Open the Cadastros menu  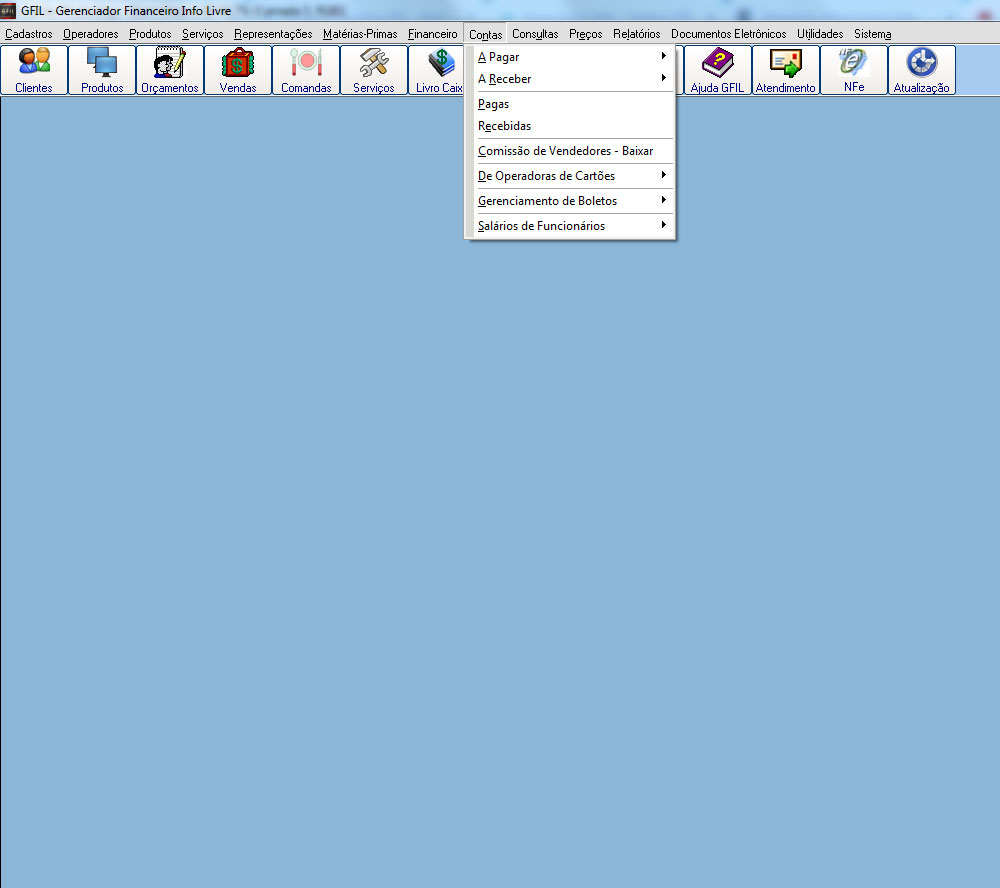tap(29, 34)
